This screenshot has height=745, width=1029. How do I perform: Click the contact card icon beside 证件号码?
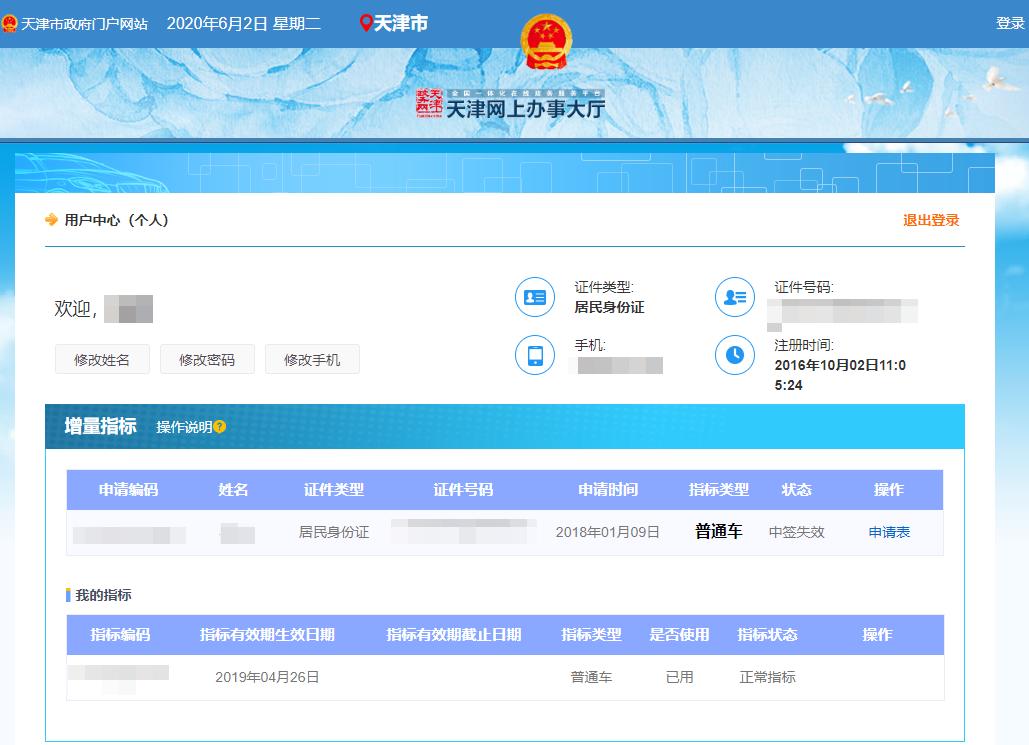735,296
